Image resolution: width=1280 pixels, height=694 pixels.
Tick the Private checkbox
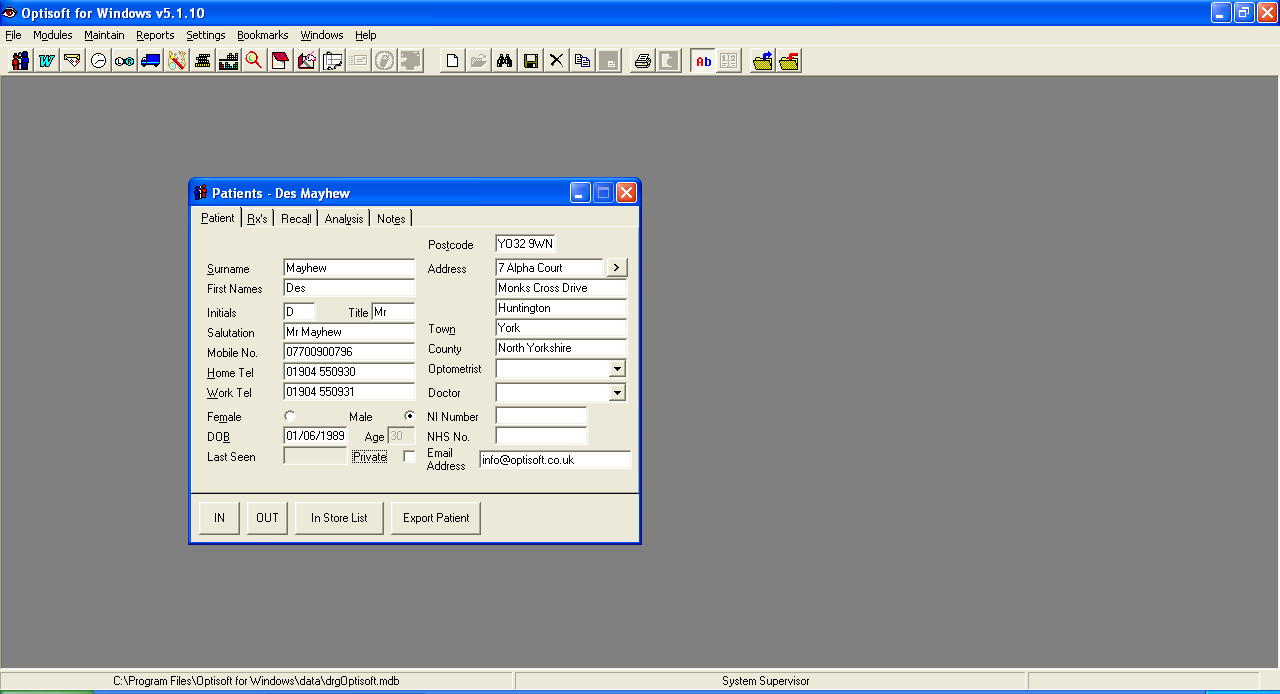pos(409,457)
